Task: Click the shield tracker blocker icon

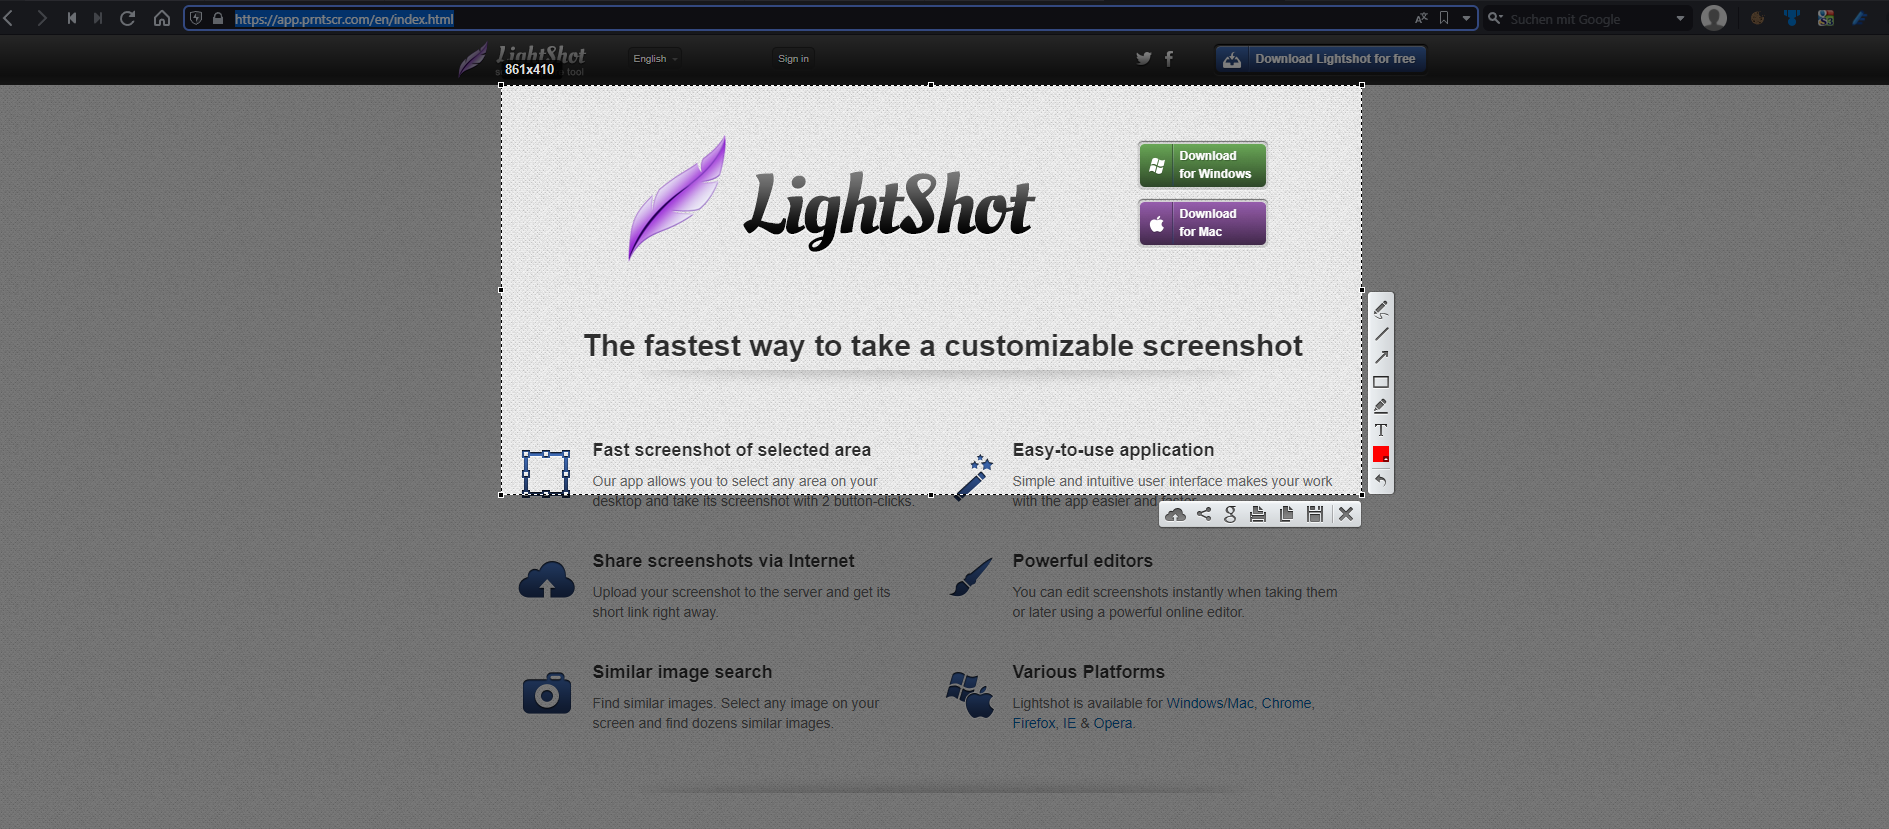Action: point(196,18)
